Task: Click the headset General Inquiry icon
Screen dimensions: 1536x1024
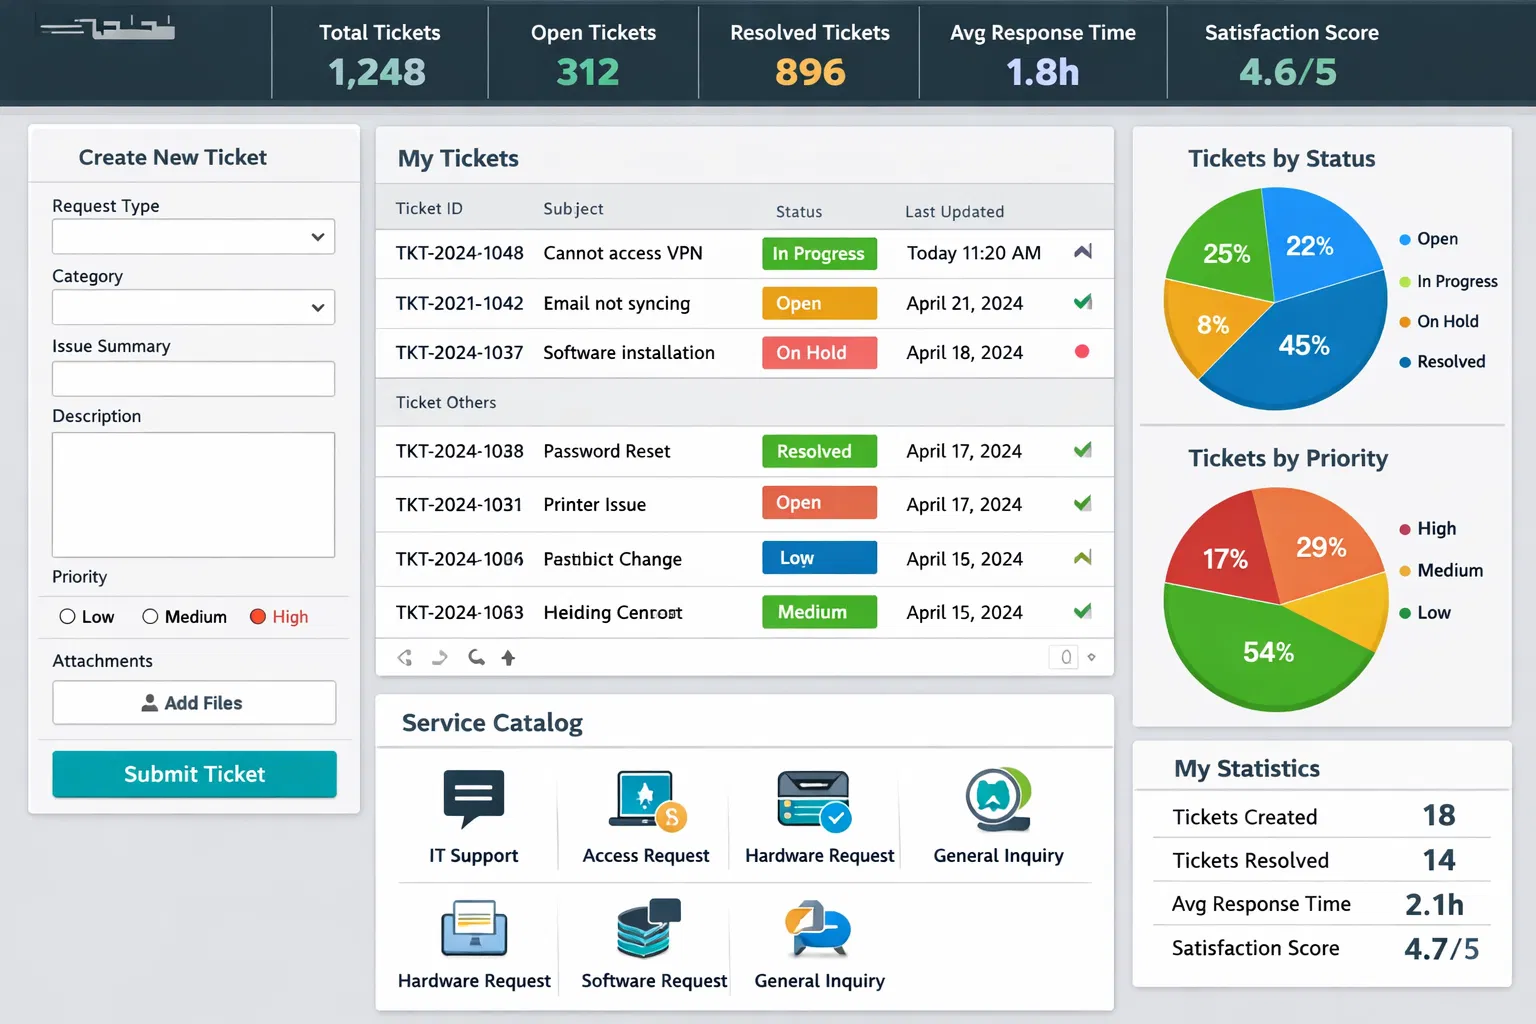Action: [x=997, y=800]
